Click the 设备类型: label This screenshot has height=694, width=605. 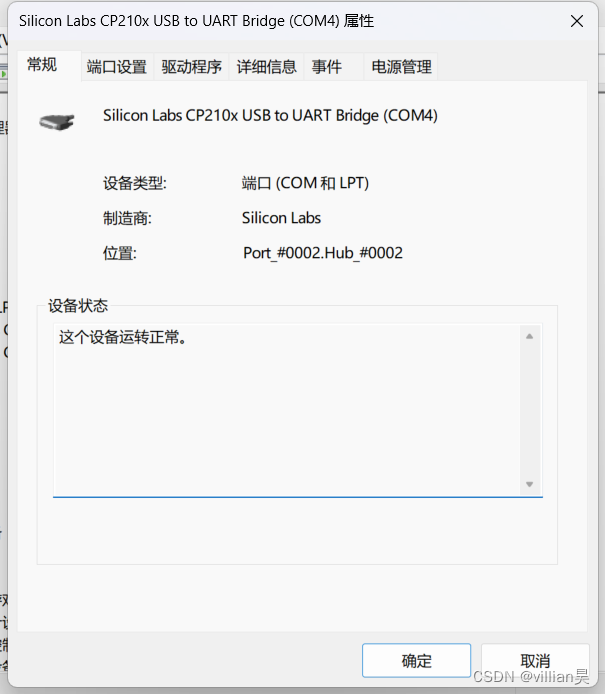tap(135, 183)
